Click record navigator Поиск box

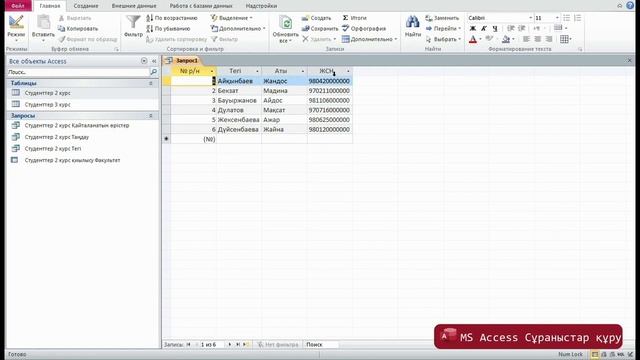[321, 344]
